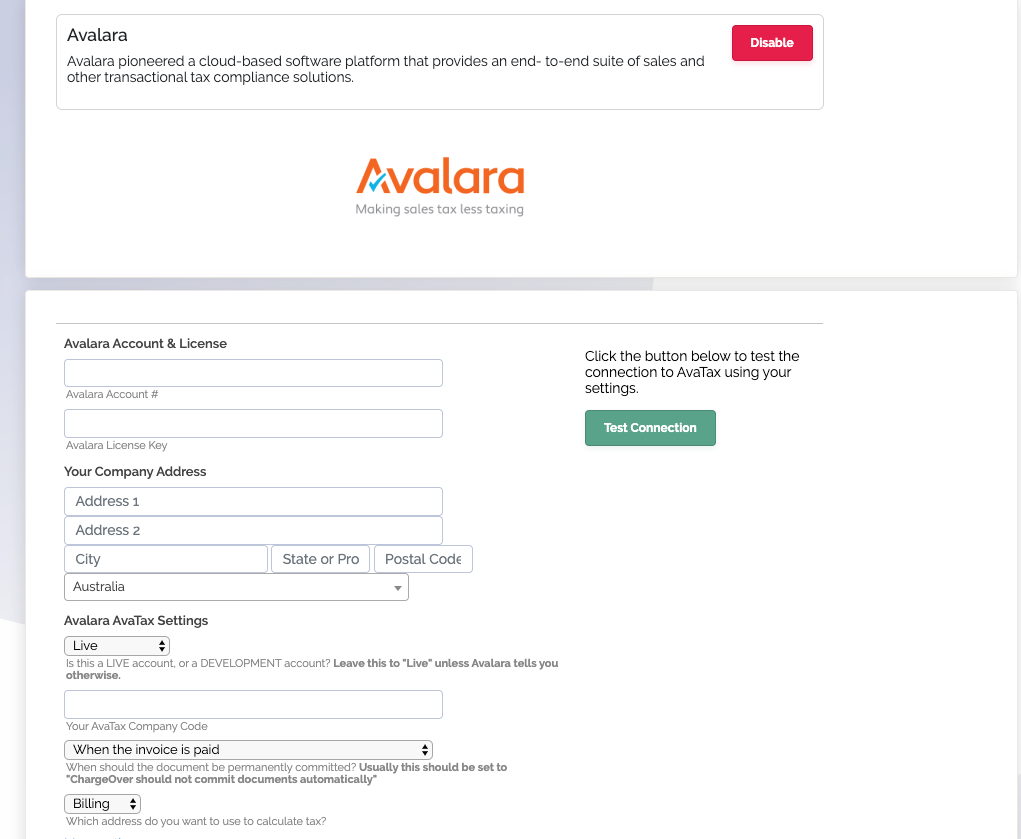This screenshot has width=1021, height=839.
Task: Click into the City field
Action: coord(166,559)
